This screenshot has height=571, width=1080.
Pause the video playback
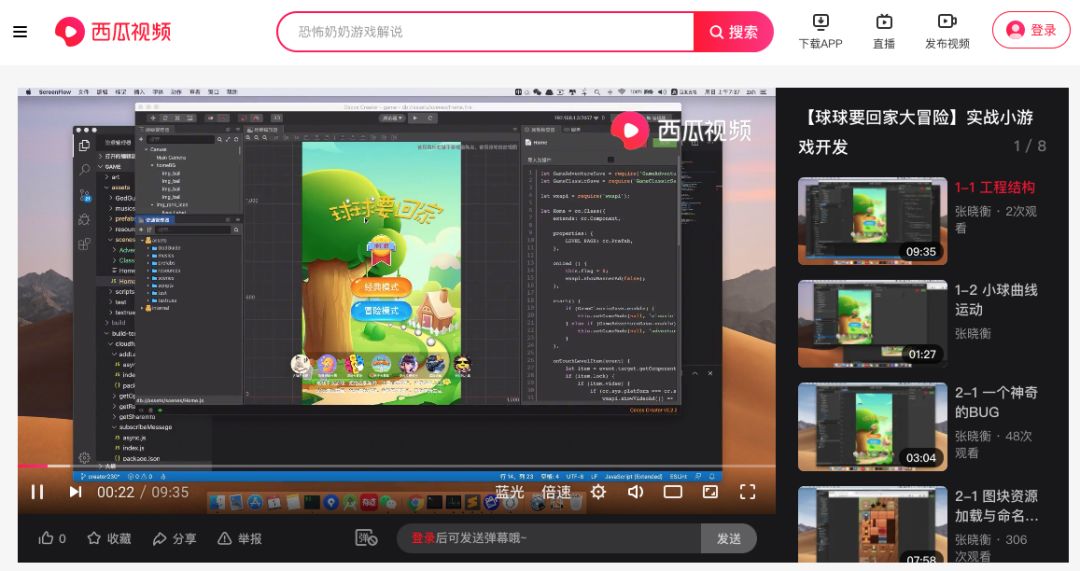click(37, 492)
